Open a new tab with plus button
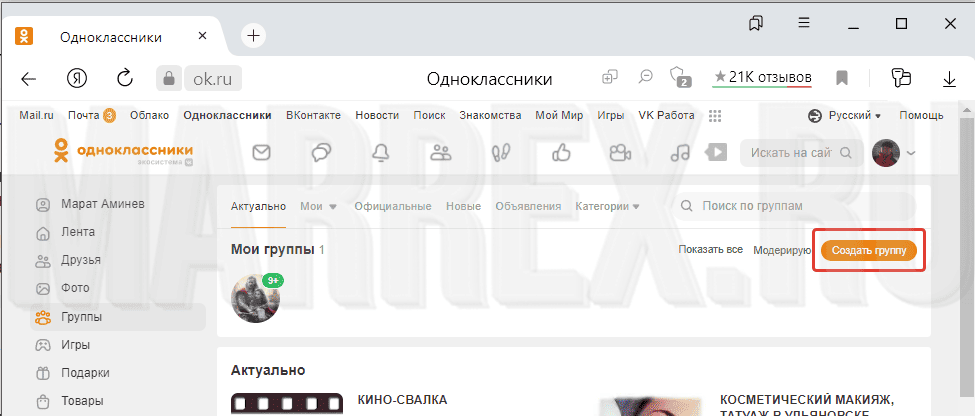The height and width of the screenshot is (416, 975). coord(253,35)
